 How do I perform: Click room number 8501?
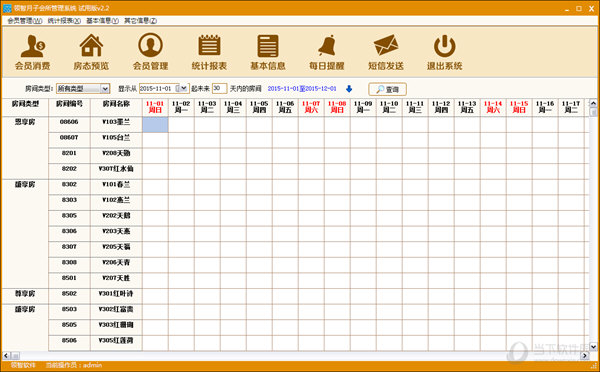69,278
